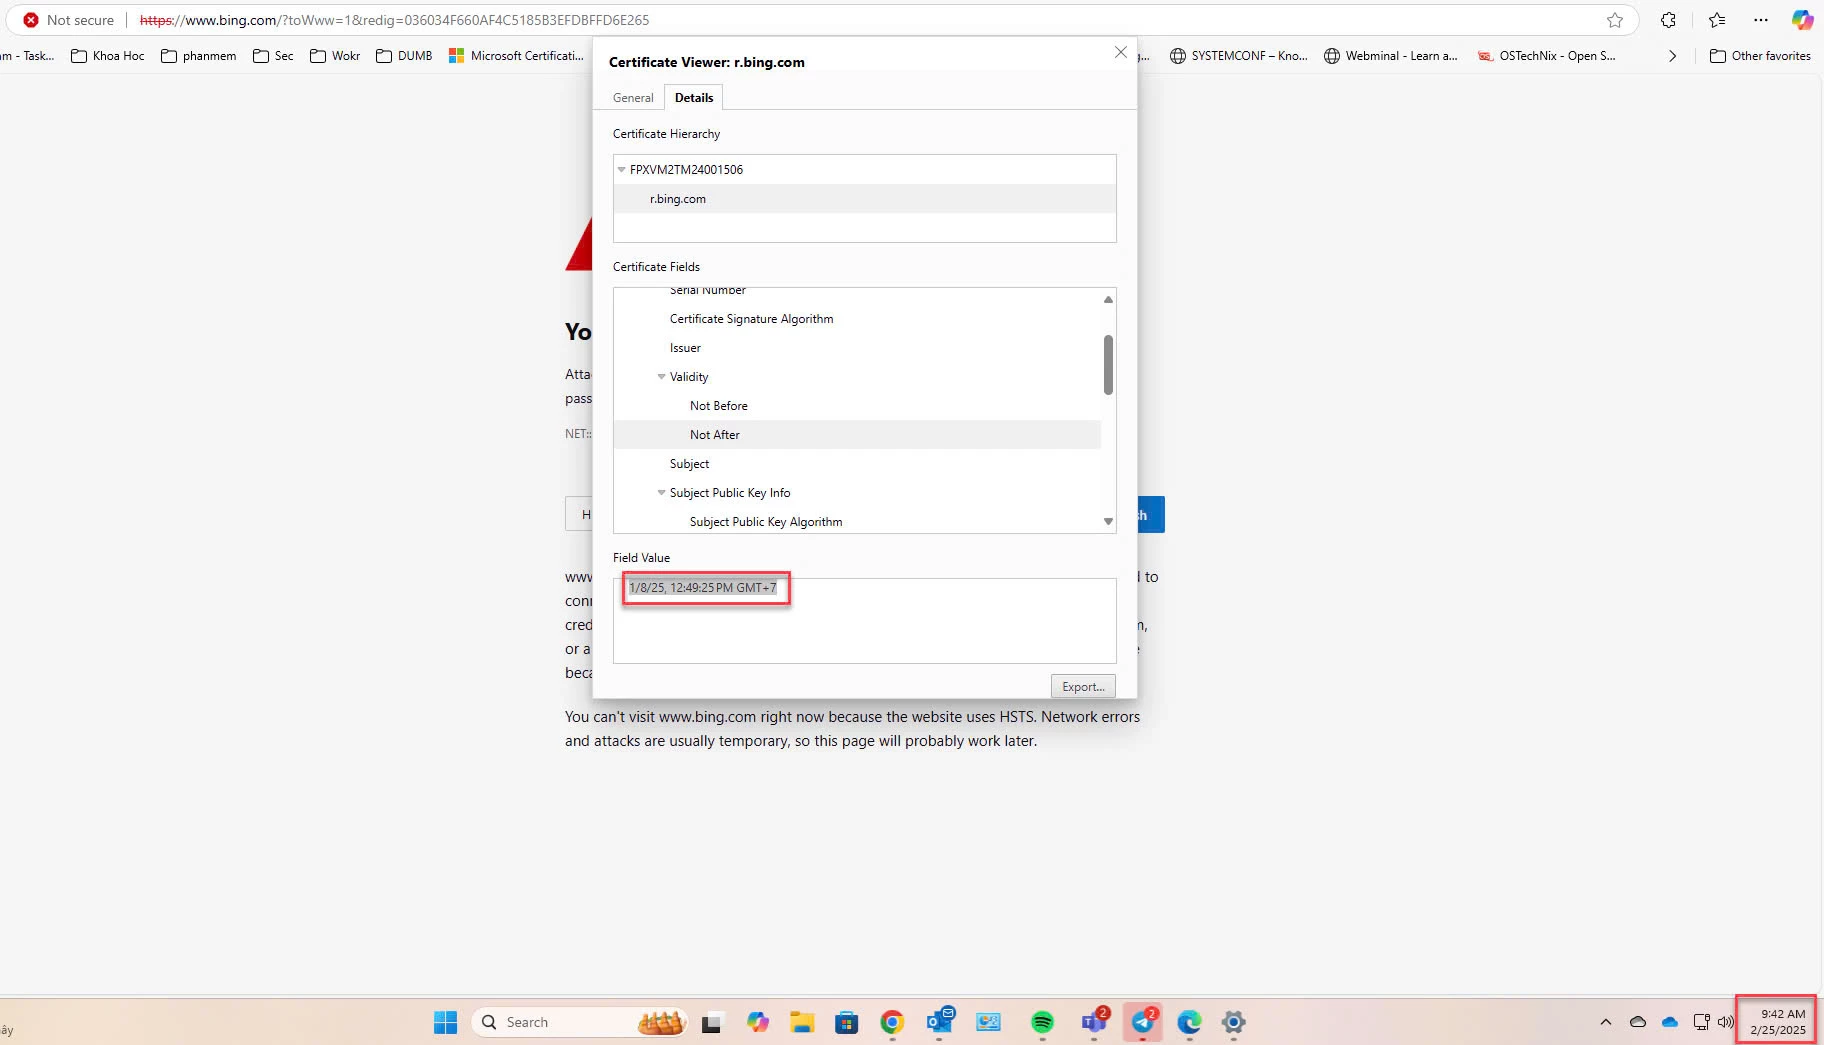Switch to Microsoft Edge on the taskbar

pyautogui.click(x=1189, y=1022)
